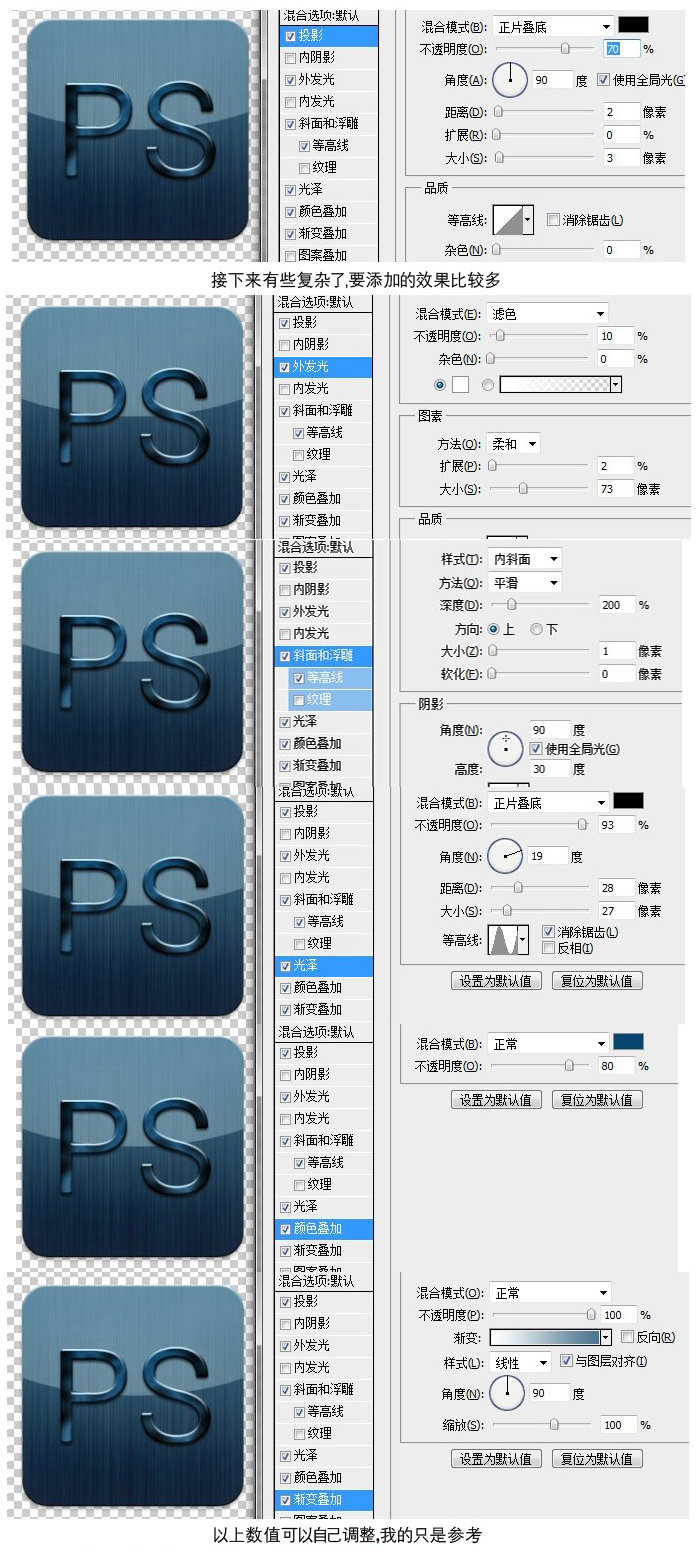Click the opacity field showing 93

(617, 825)
